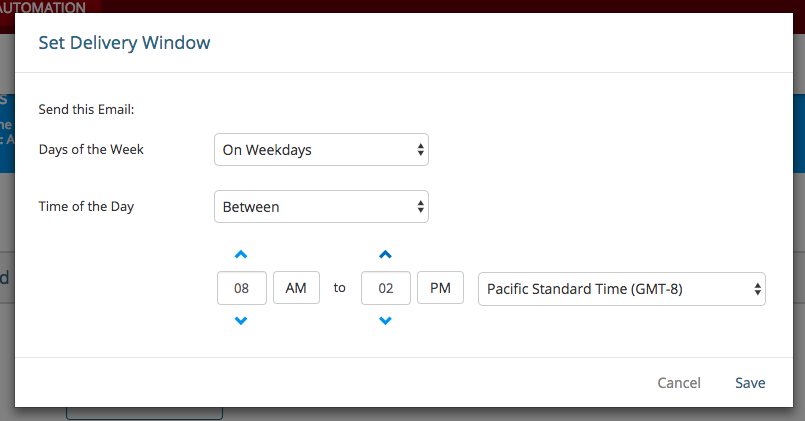Open the Pacific Standard Time timezone dropdown
Viewport: 805px width, 421px height.
(x=622, y=289)
